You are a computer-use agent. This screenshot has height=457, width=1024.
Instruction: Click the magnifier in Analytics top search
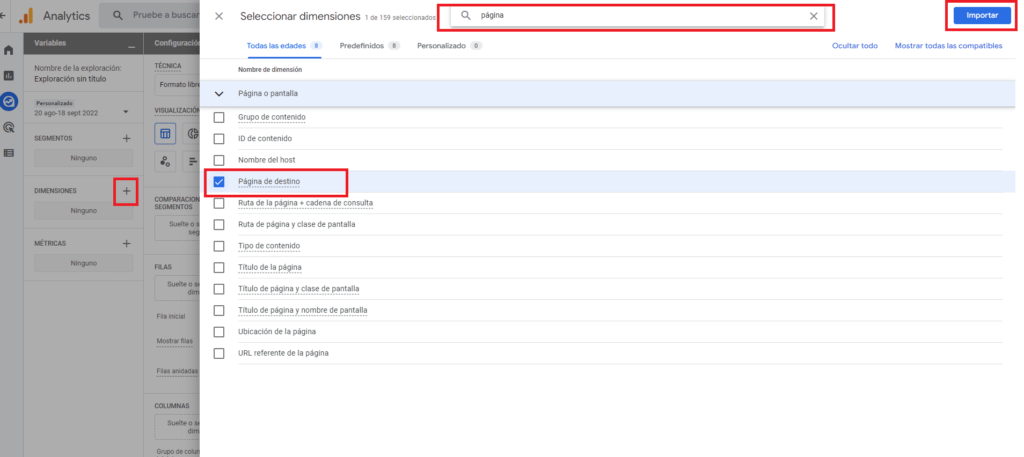coord(118,16)
